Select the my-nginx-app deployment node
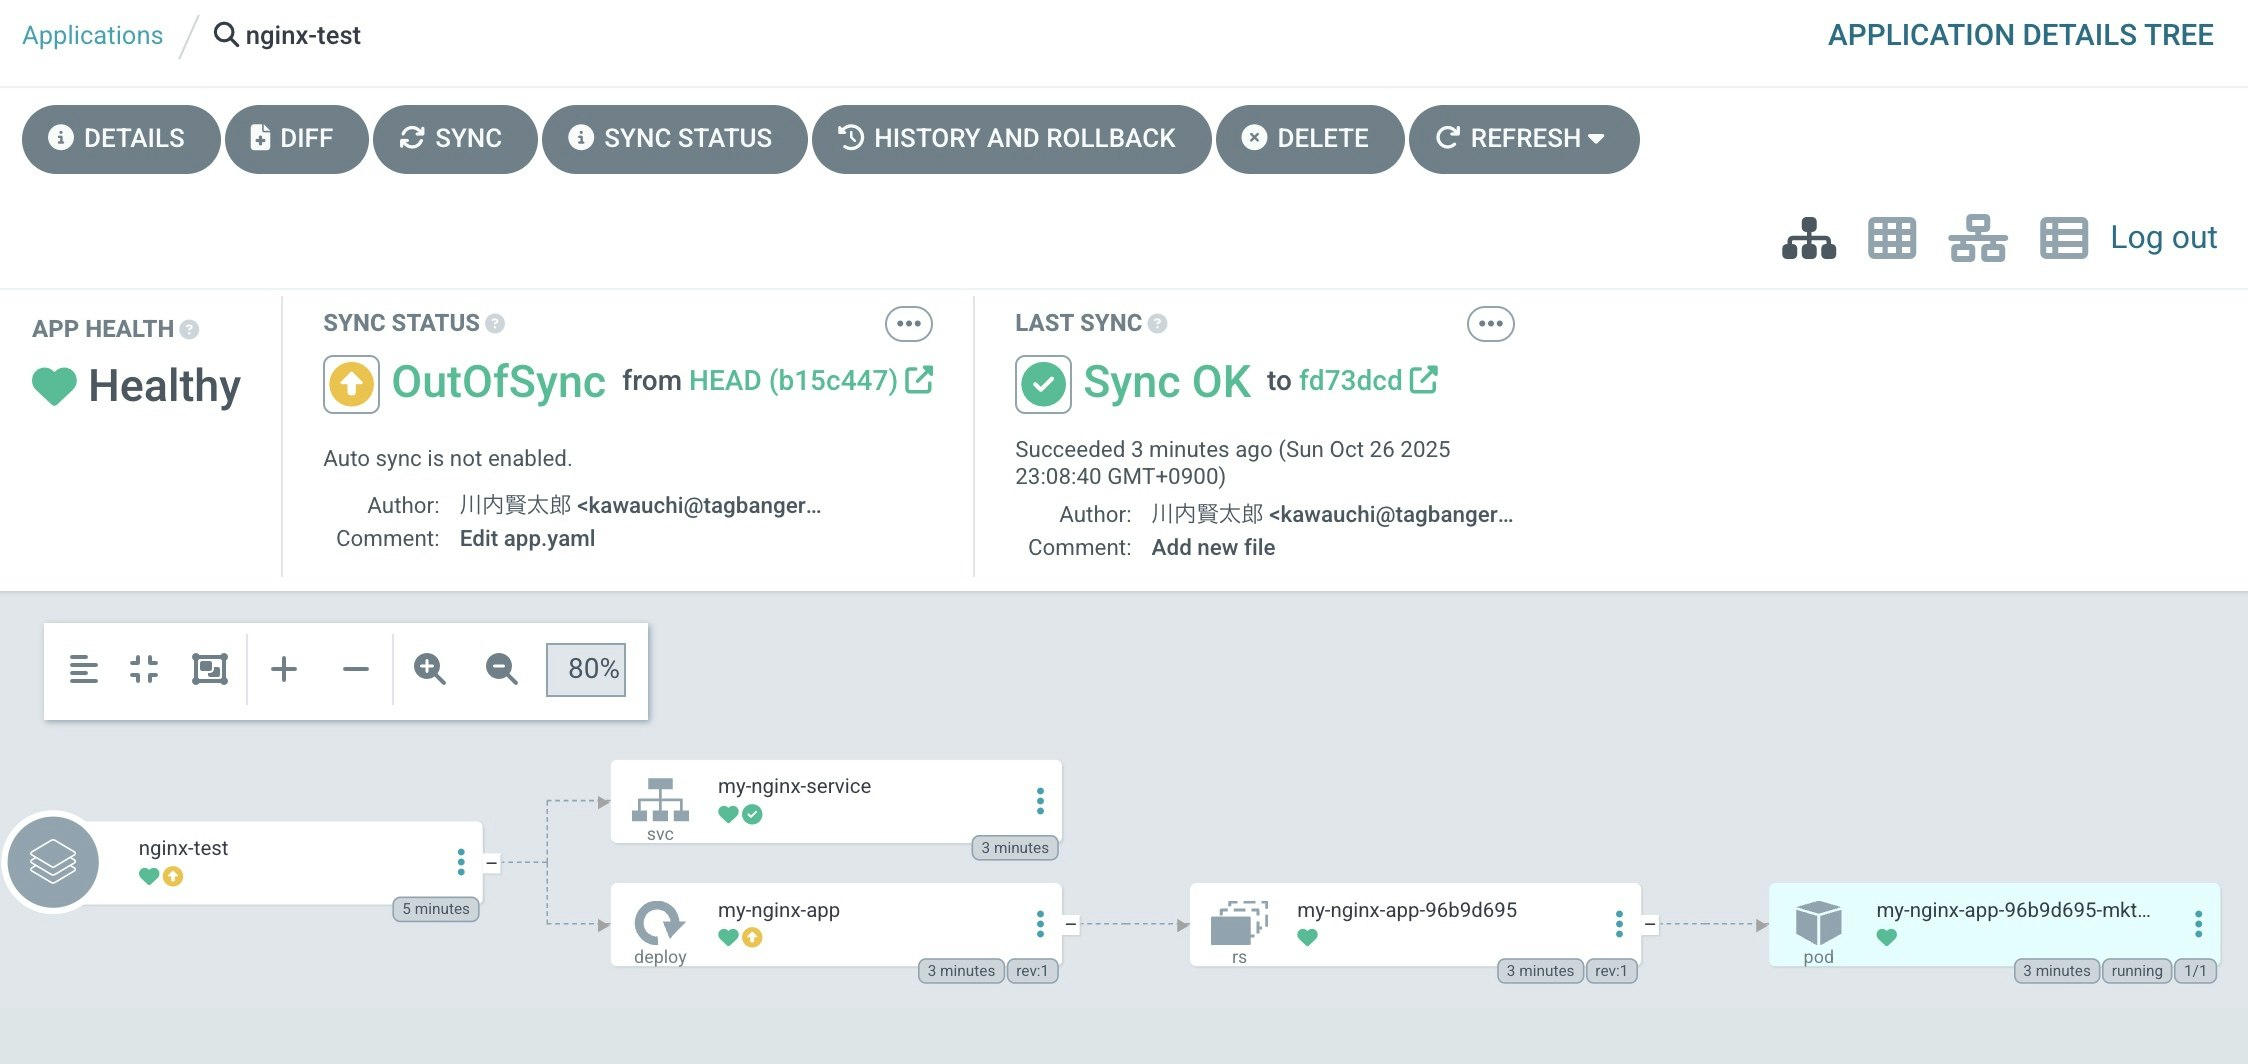2248x1064 pixels. (836, 925)
